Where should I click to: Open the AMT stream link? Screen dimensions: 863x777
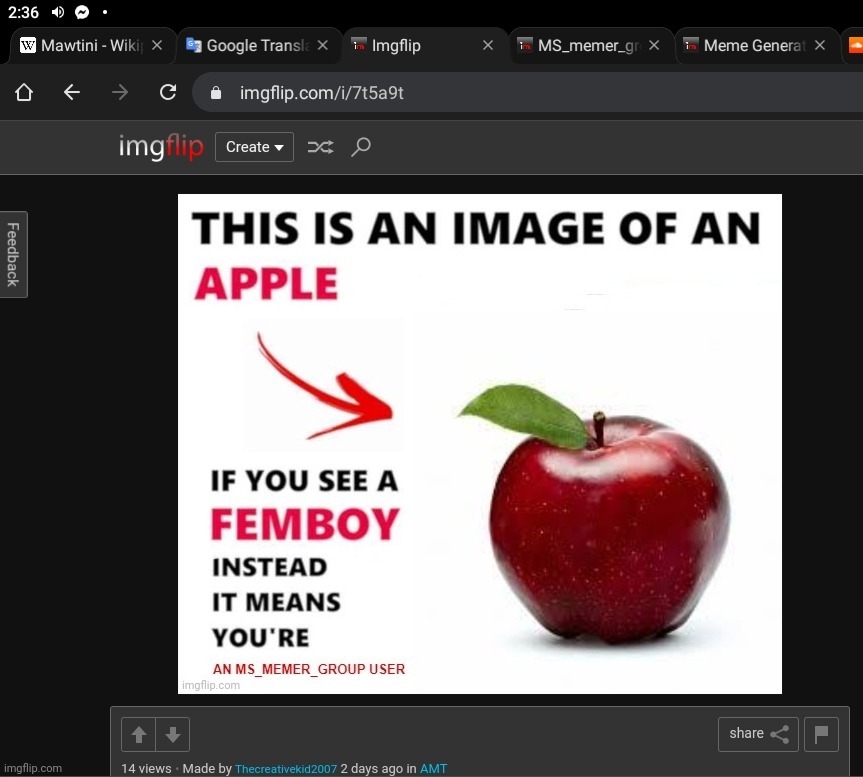point(433,769)
